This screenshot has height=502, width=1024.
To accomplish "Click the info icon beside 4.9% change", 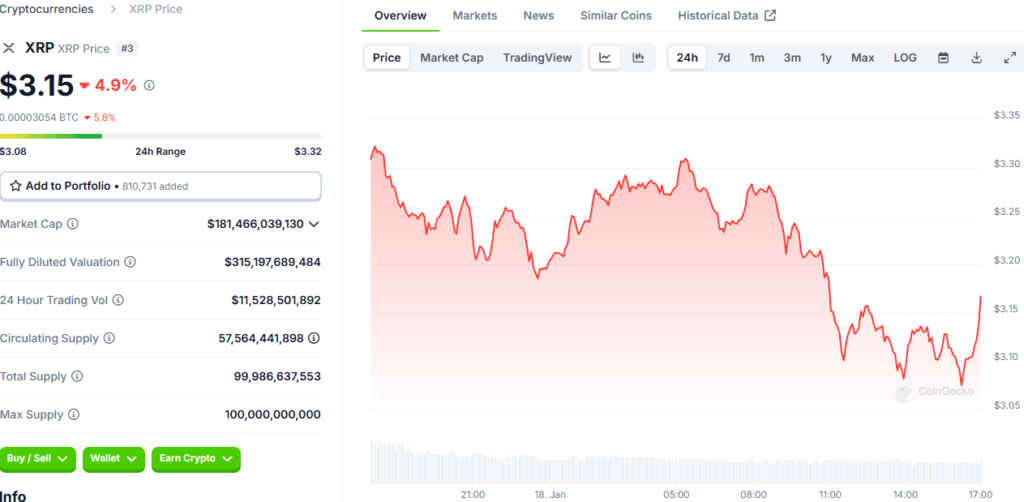I will coord(149,85).
